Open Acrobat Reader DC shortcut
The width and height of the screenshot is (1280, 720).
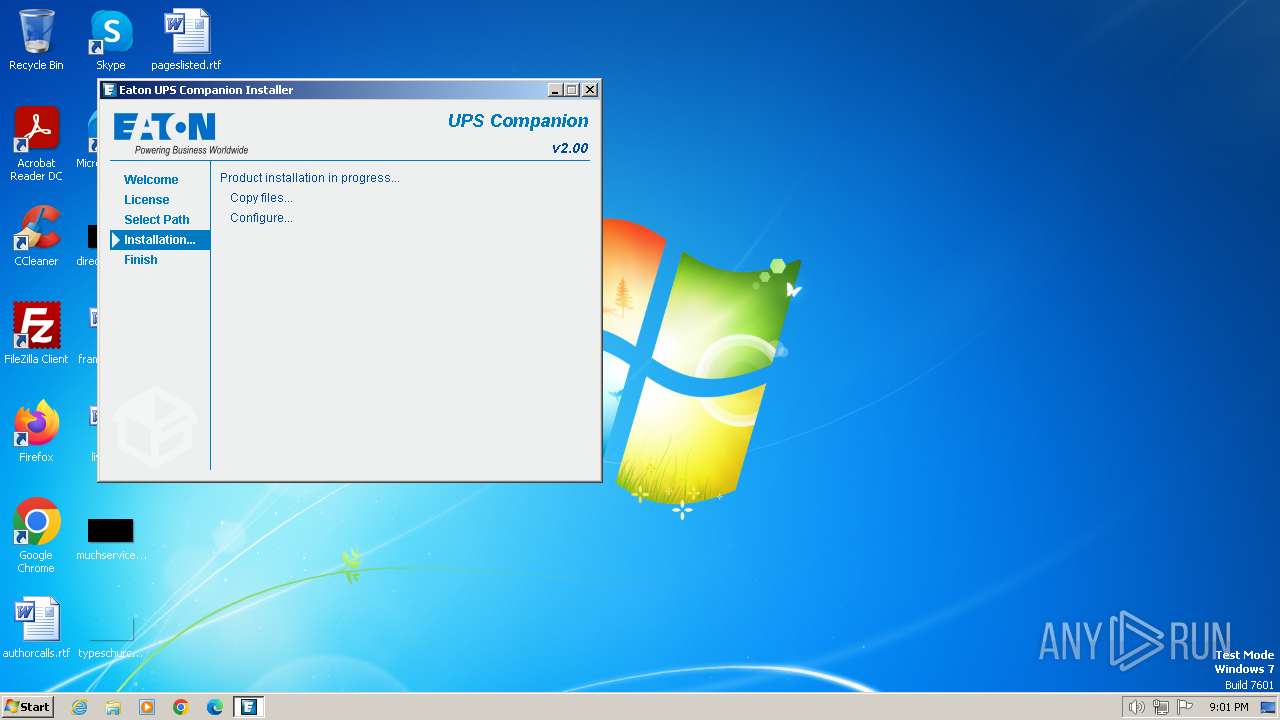pos(36,144)
